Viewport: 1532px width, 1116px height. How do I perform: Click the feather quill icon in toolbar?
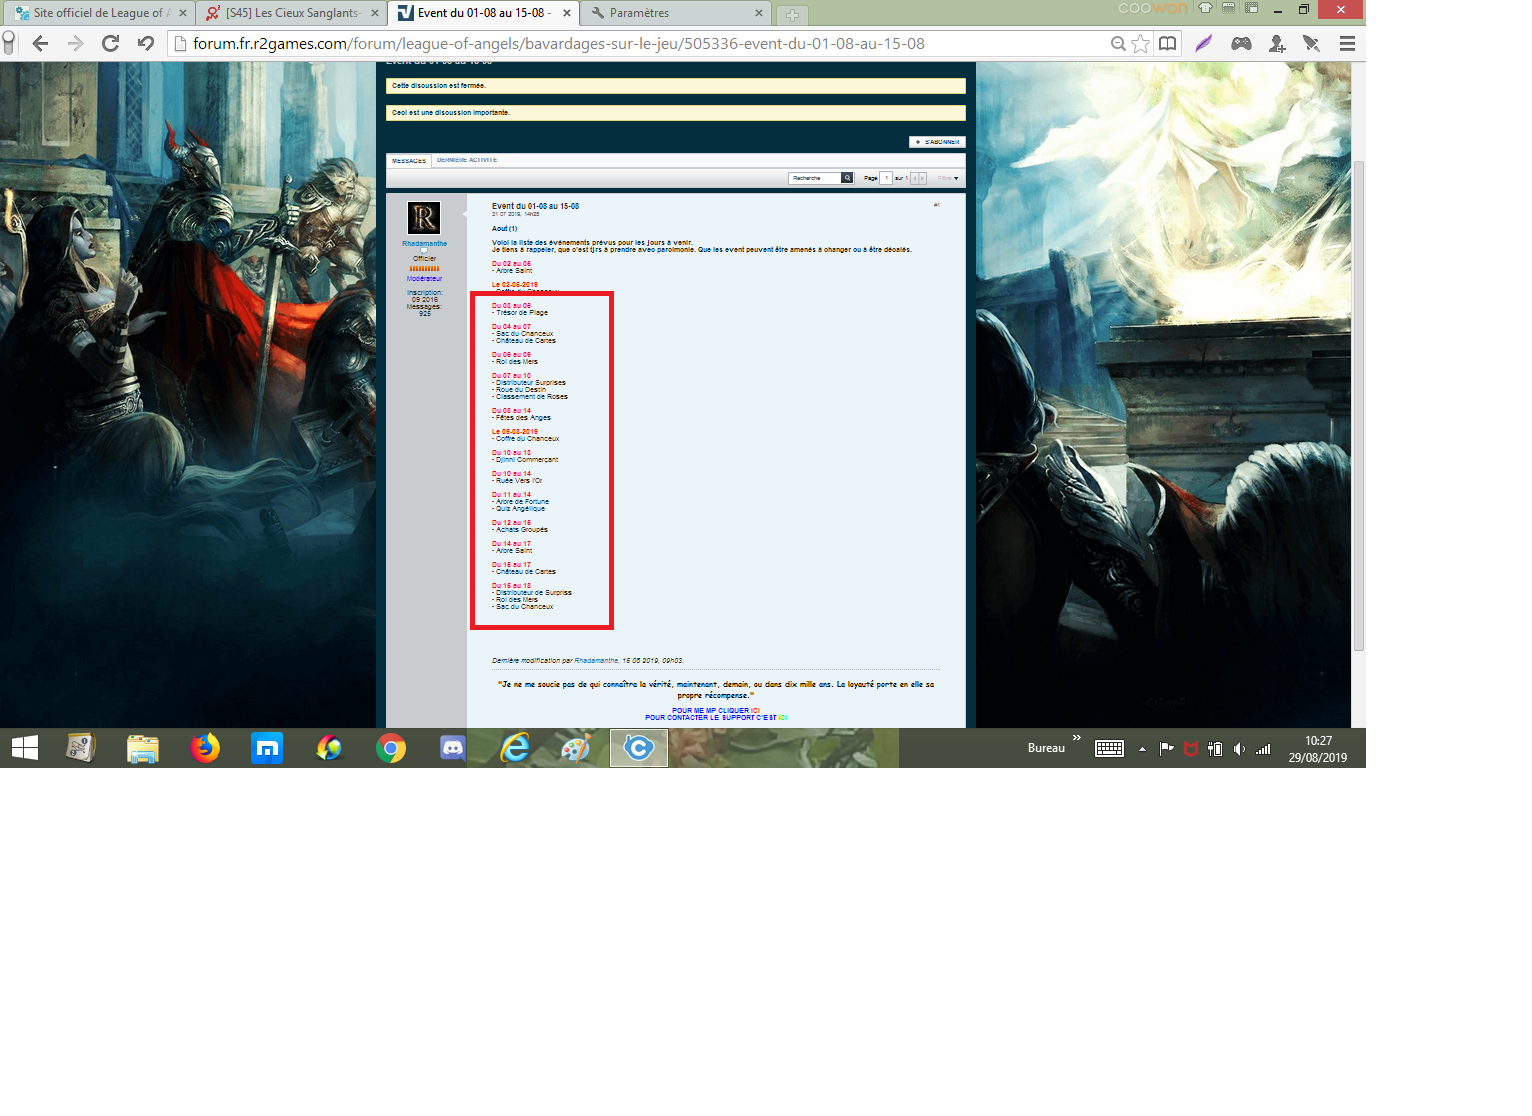(1204, 43)
